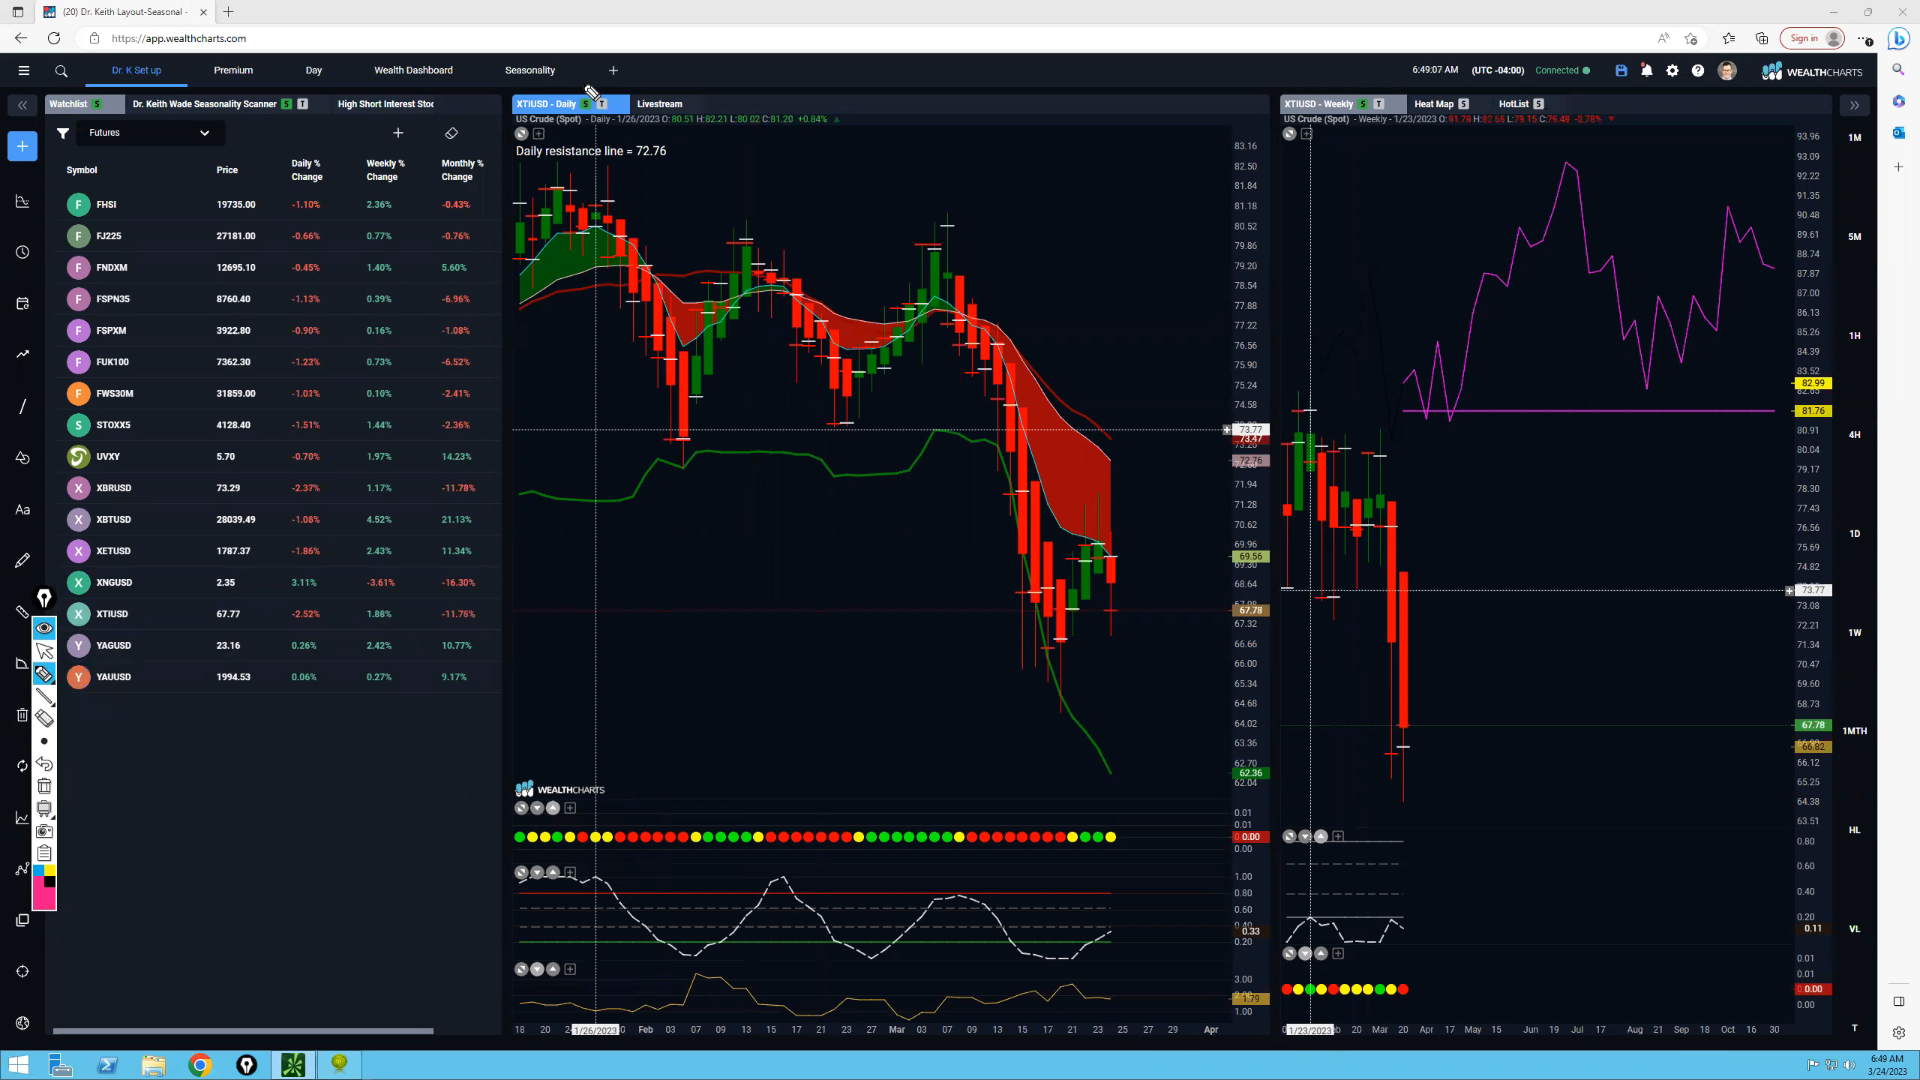Expand the daily chart indicator plus box
The image size is (1920, 1080).
(x=539, y=134)
